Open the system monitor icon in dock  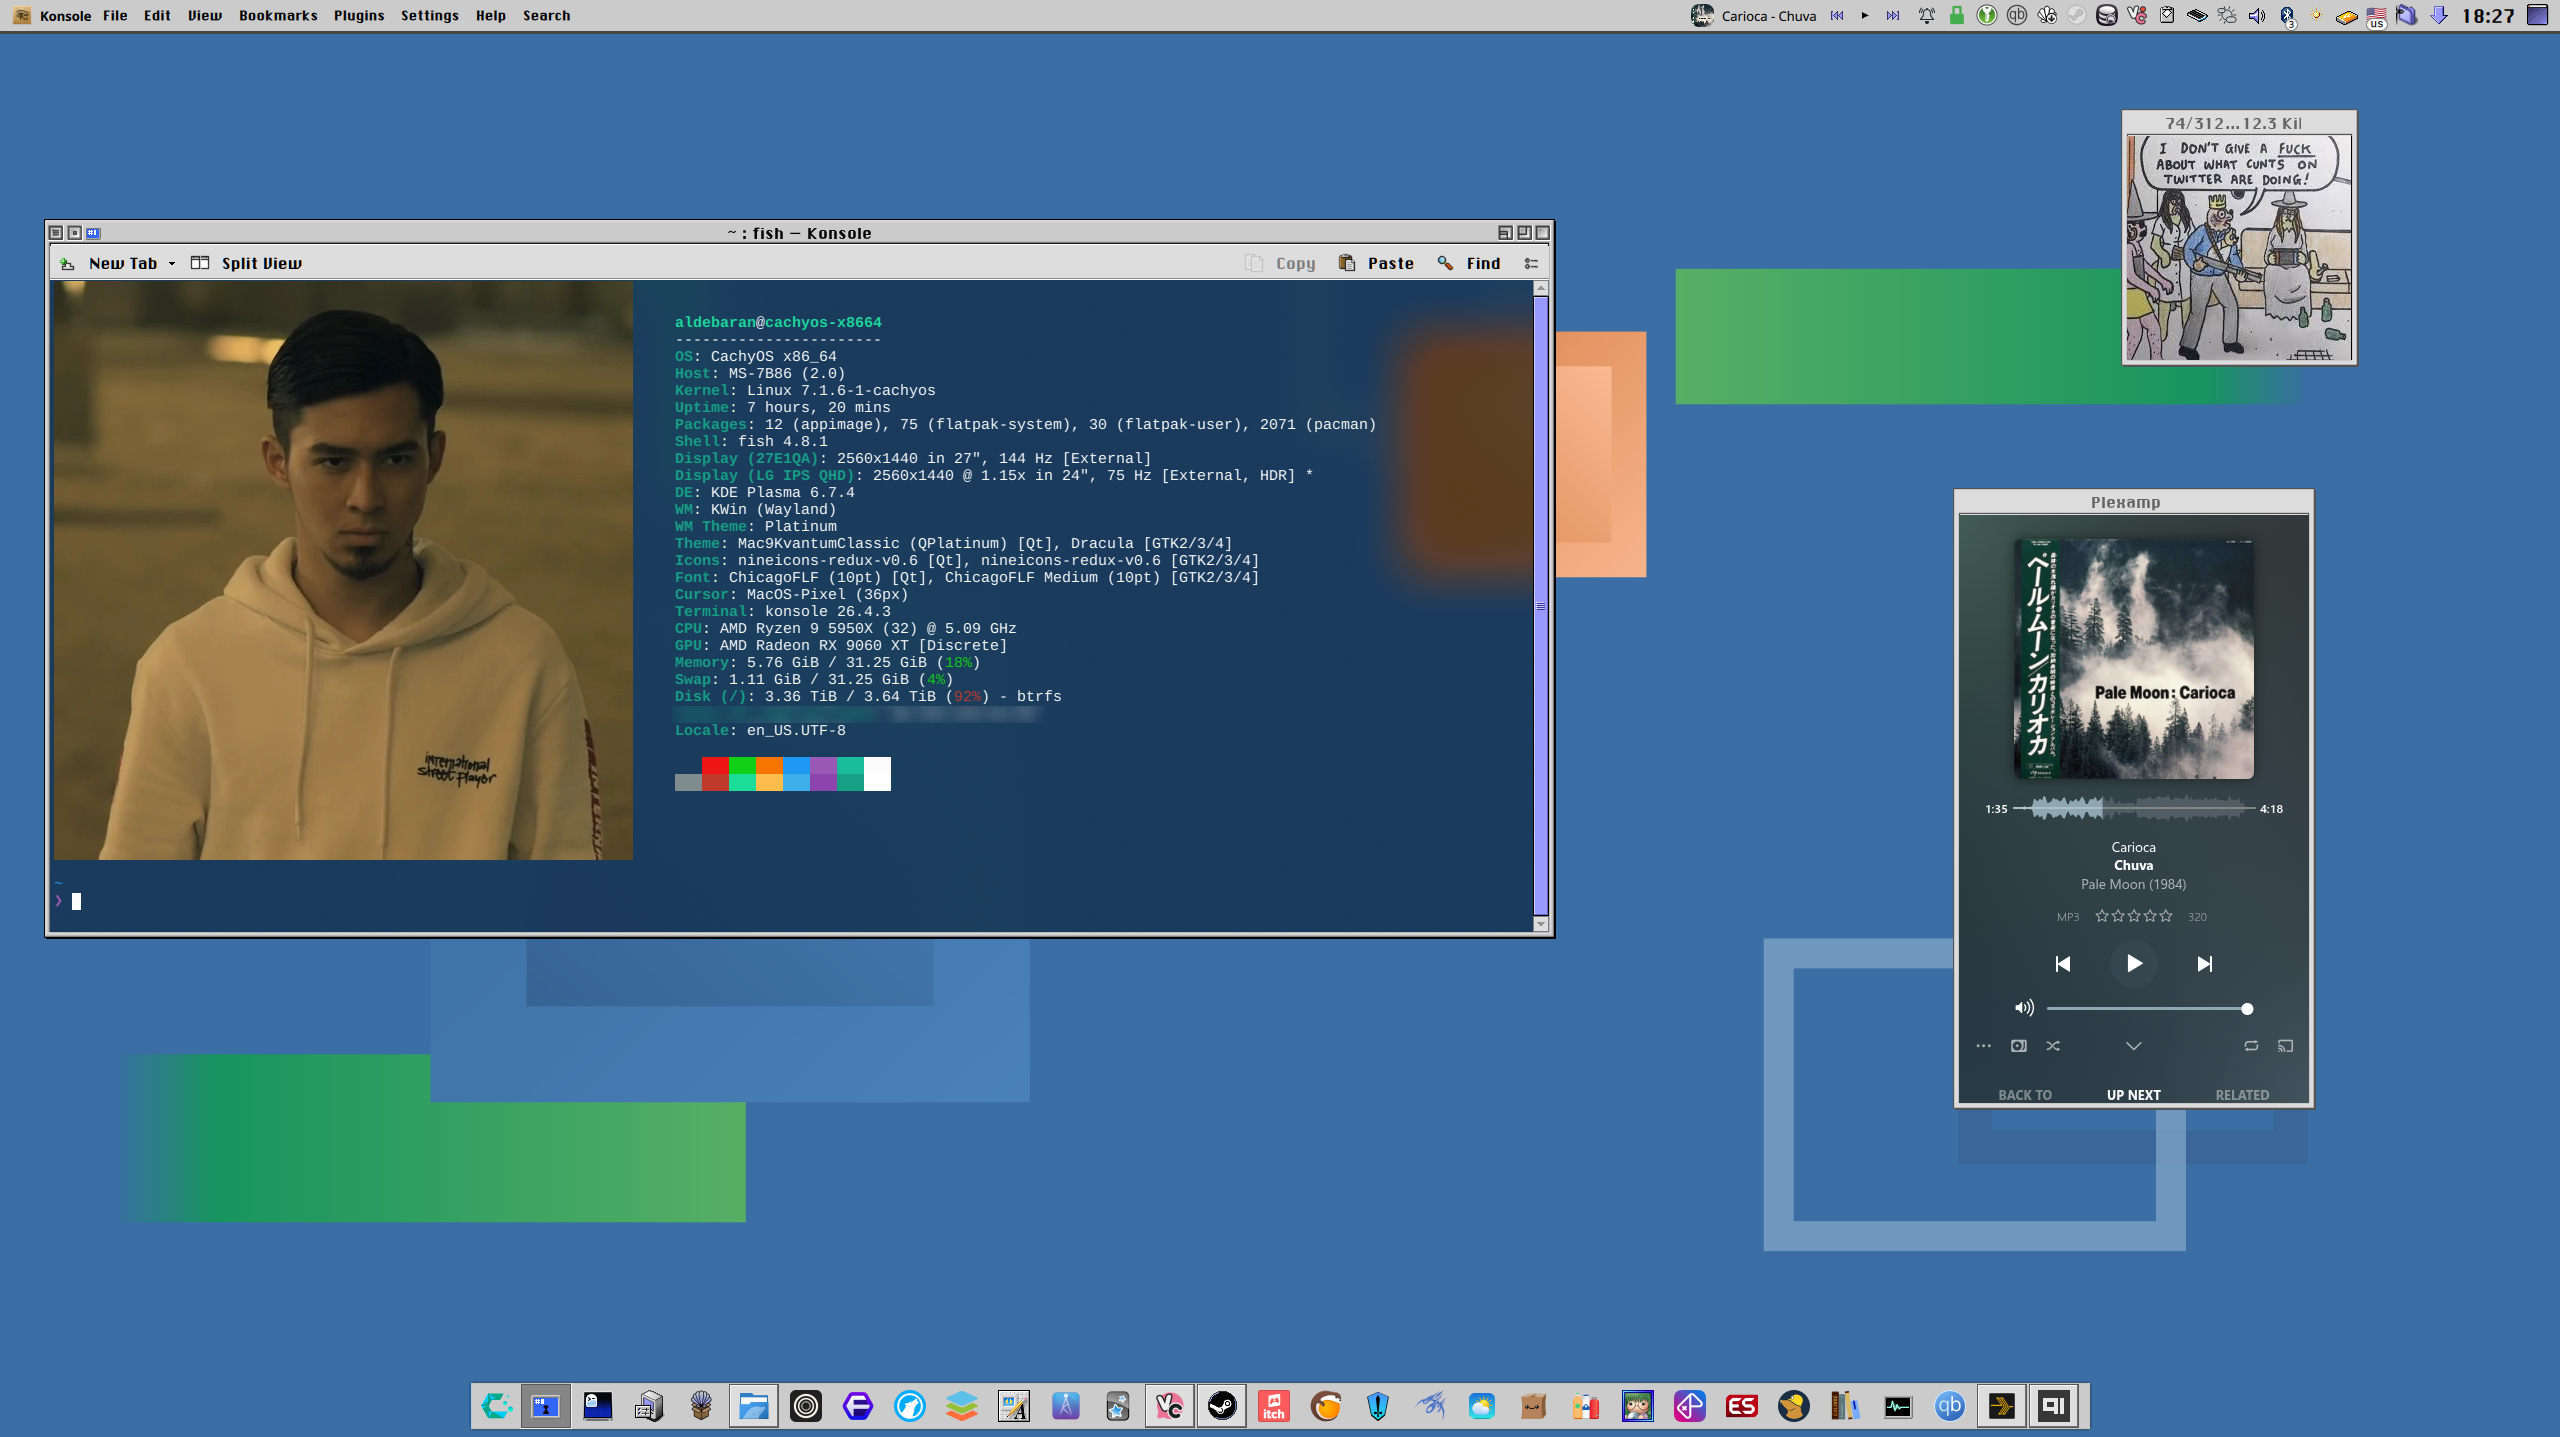pyautogui.click(x=1898, y=1406)
